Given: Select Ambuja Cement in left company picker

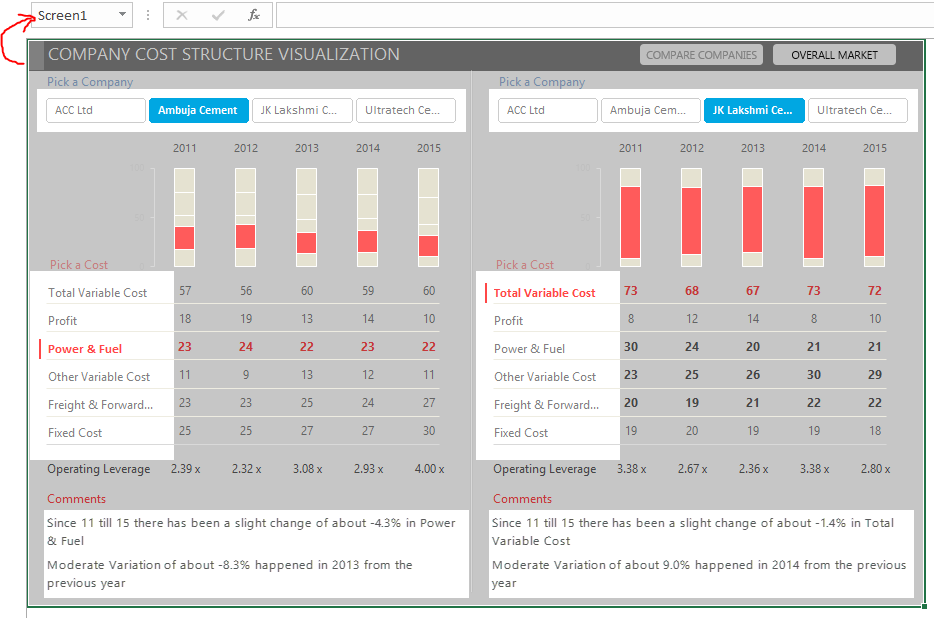Looking at the screenshot, I should click(198, 110).
